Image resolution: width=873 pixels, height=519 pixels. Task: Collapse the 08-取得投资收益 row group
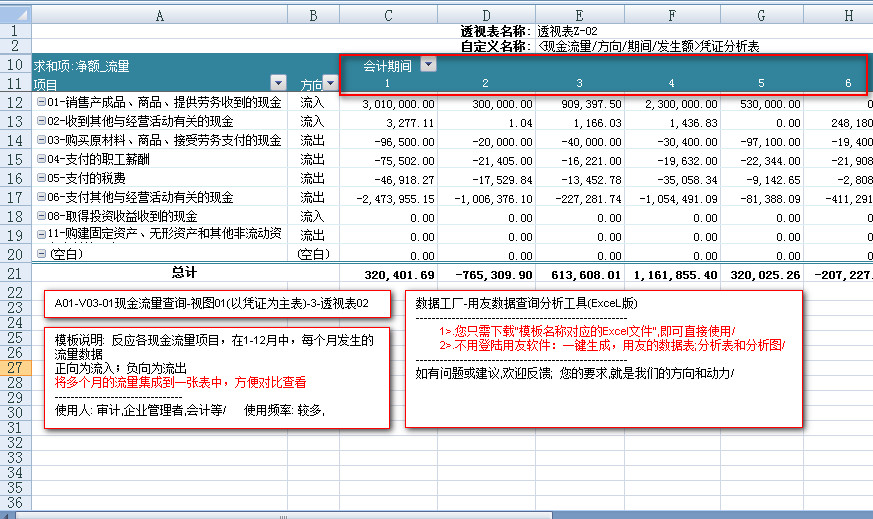(x=41, y=216)
